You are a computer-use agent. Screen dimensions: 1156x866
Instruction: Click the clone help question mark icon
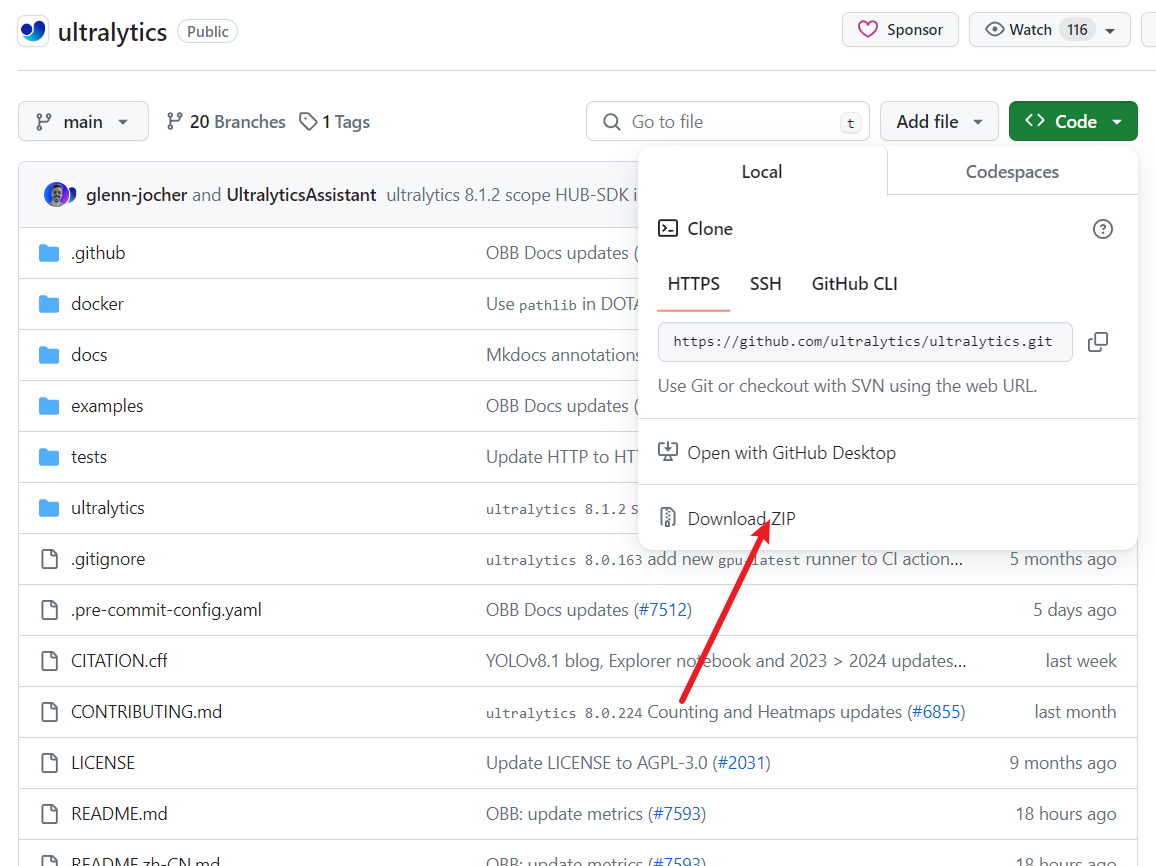point(1102,229)
